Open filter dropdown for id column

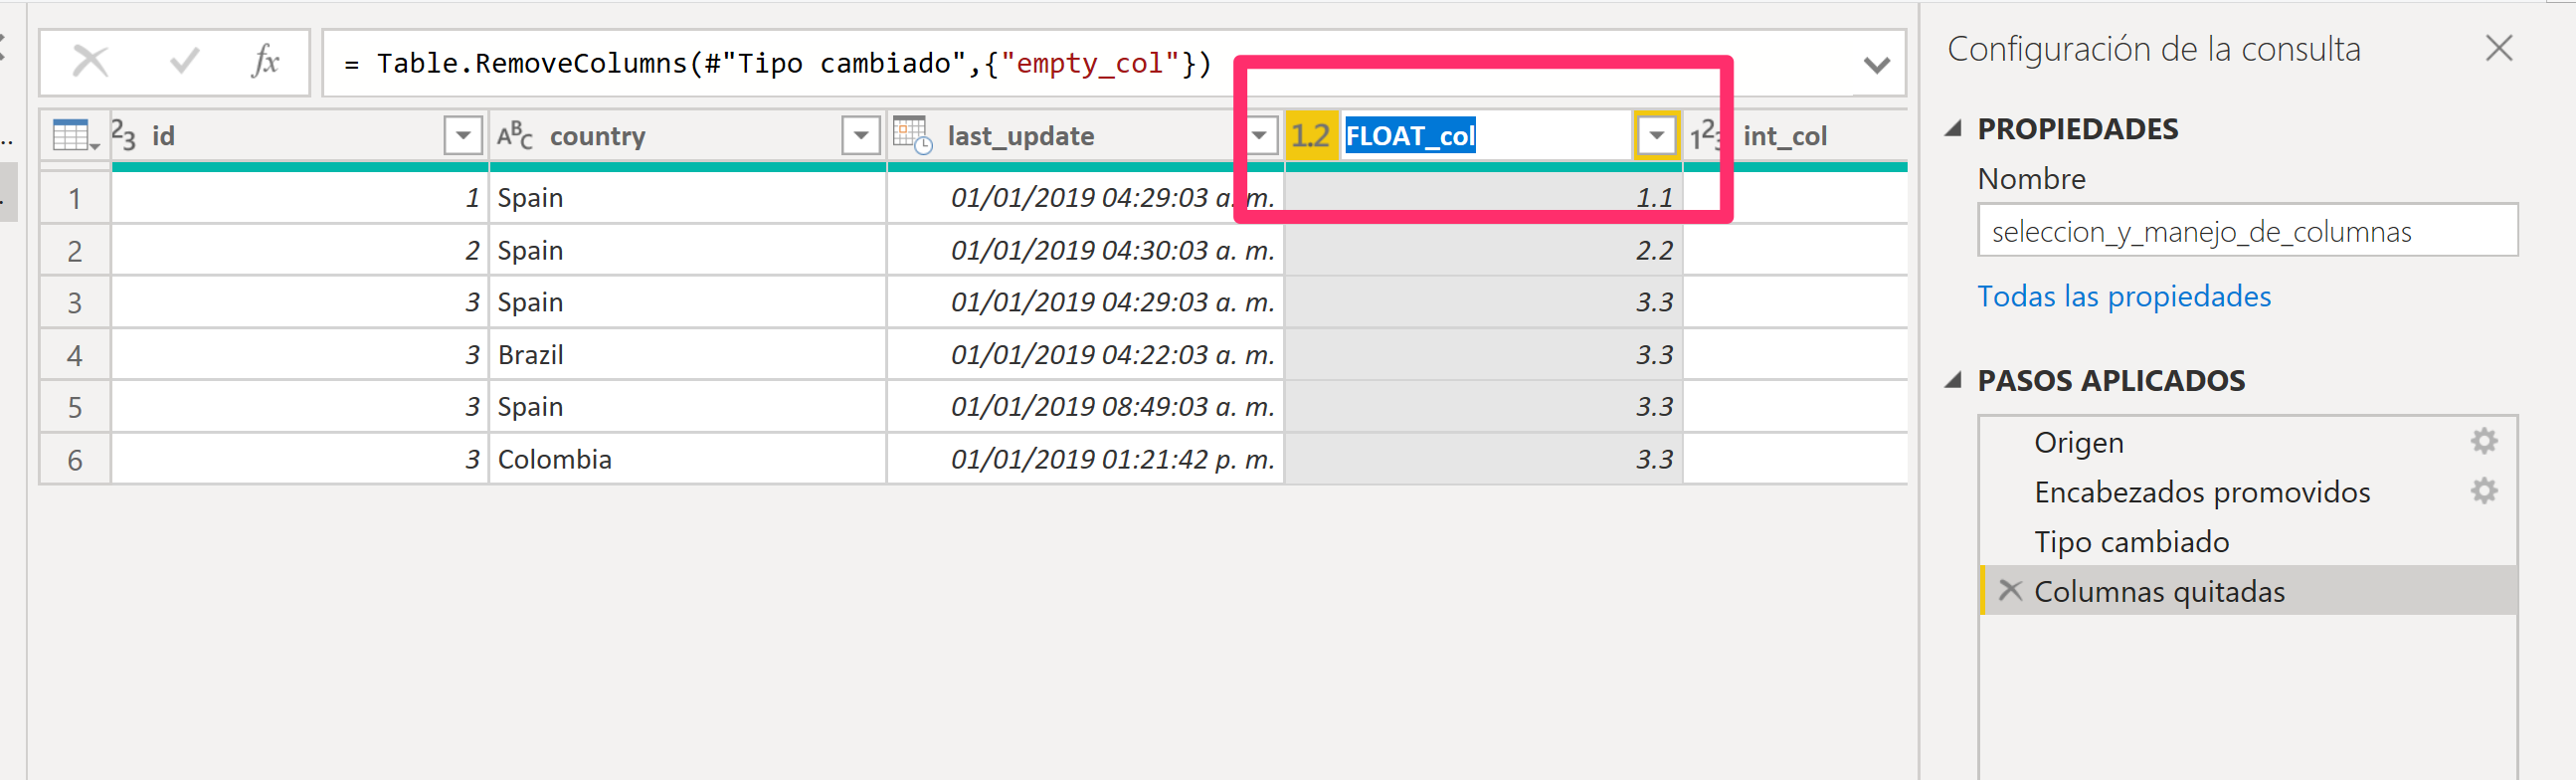[x=463, y=135]
